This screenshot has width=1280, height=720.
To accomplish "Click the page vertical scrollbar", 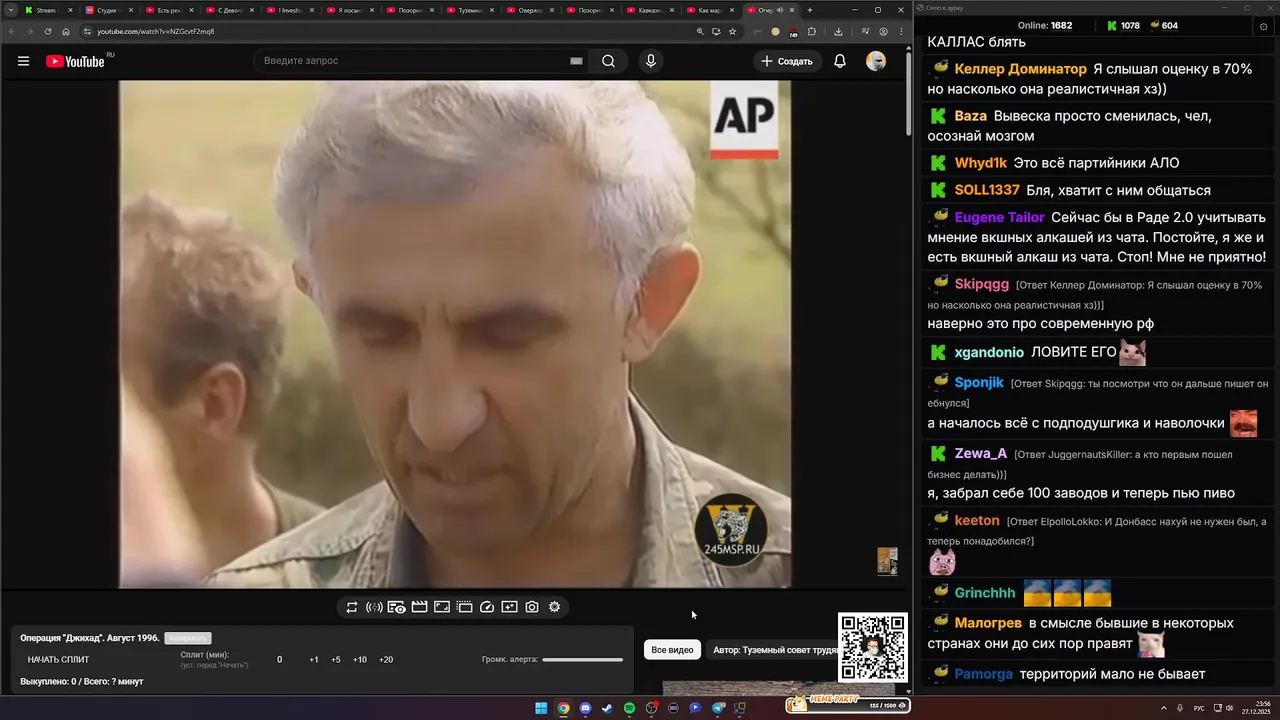I will [908, 95].
